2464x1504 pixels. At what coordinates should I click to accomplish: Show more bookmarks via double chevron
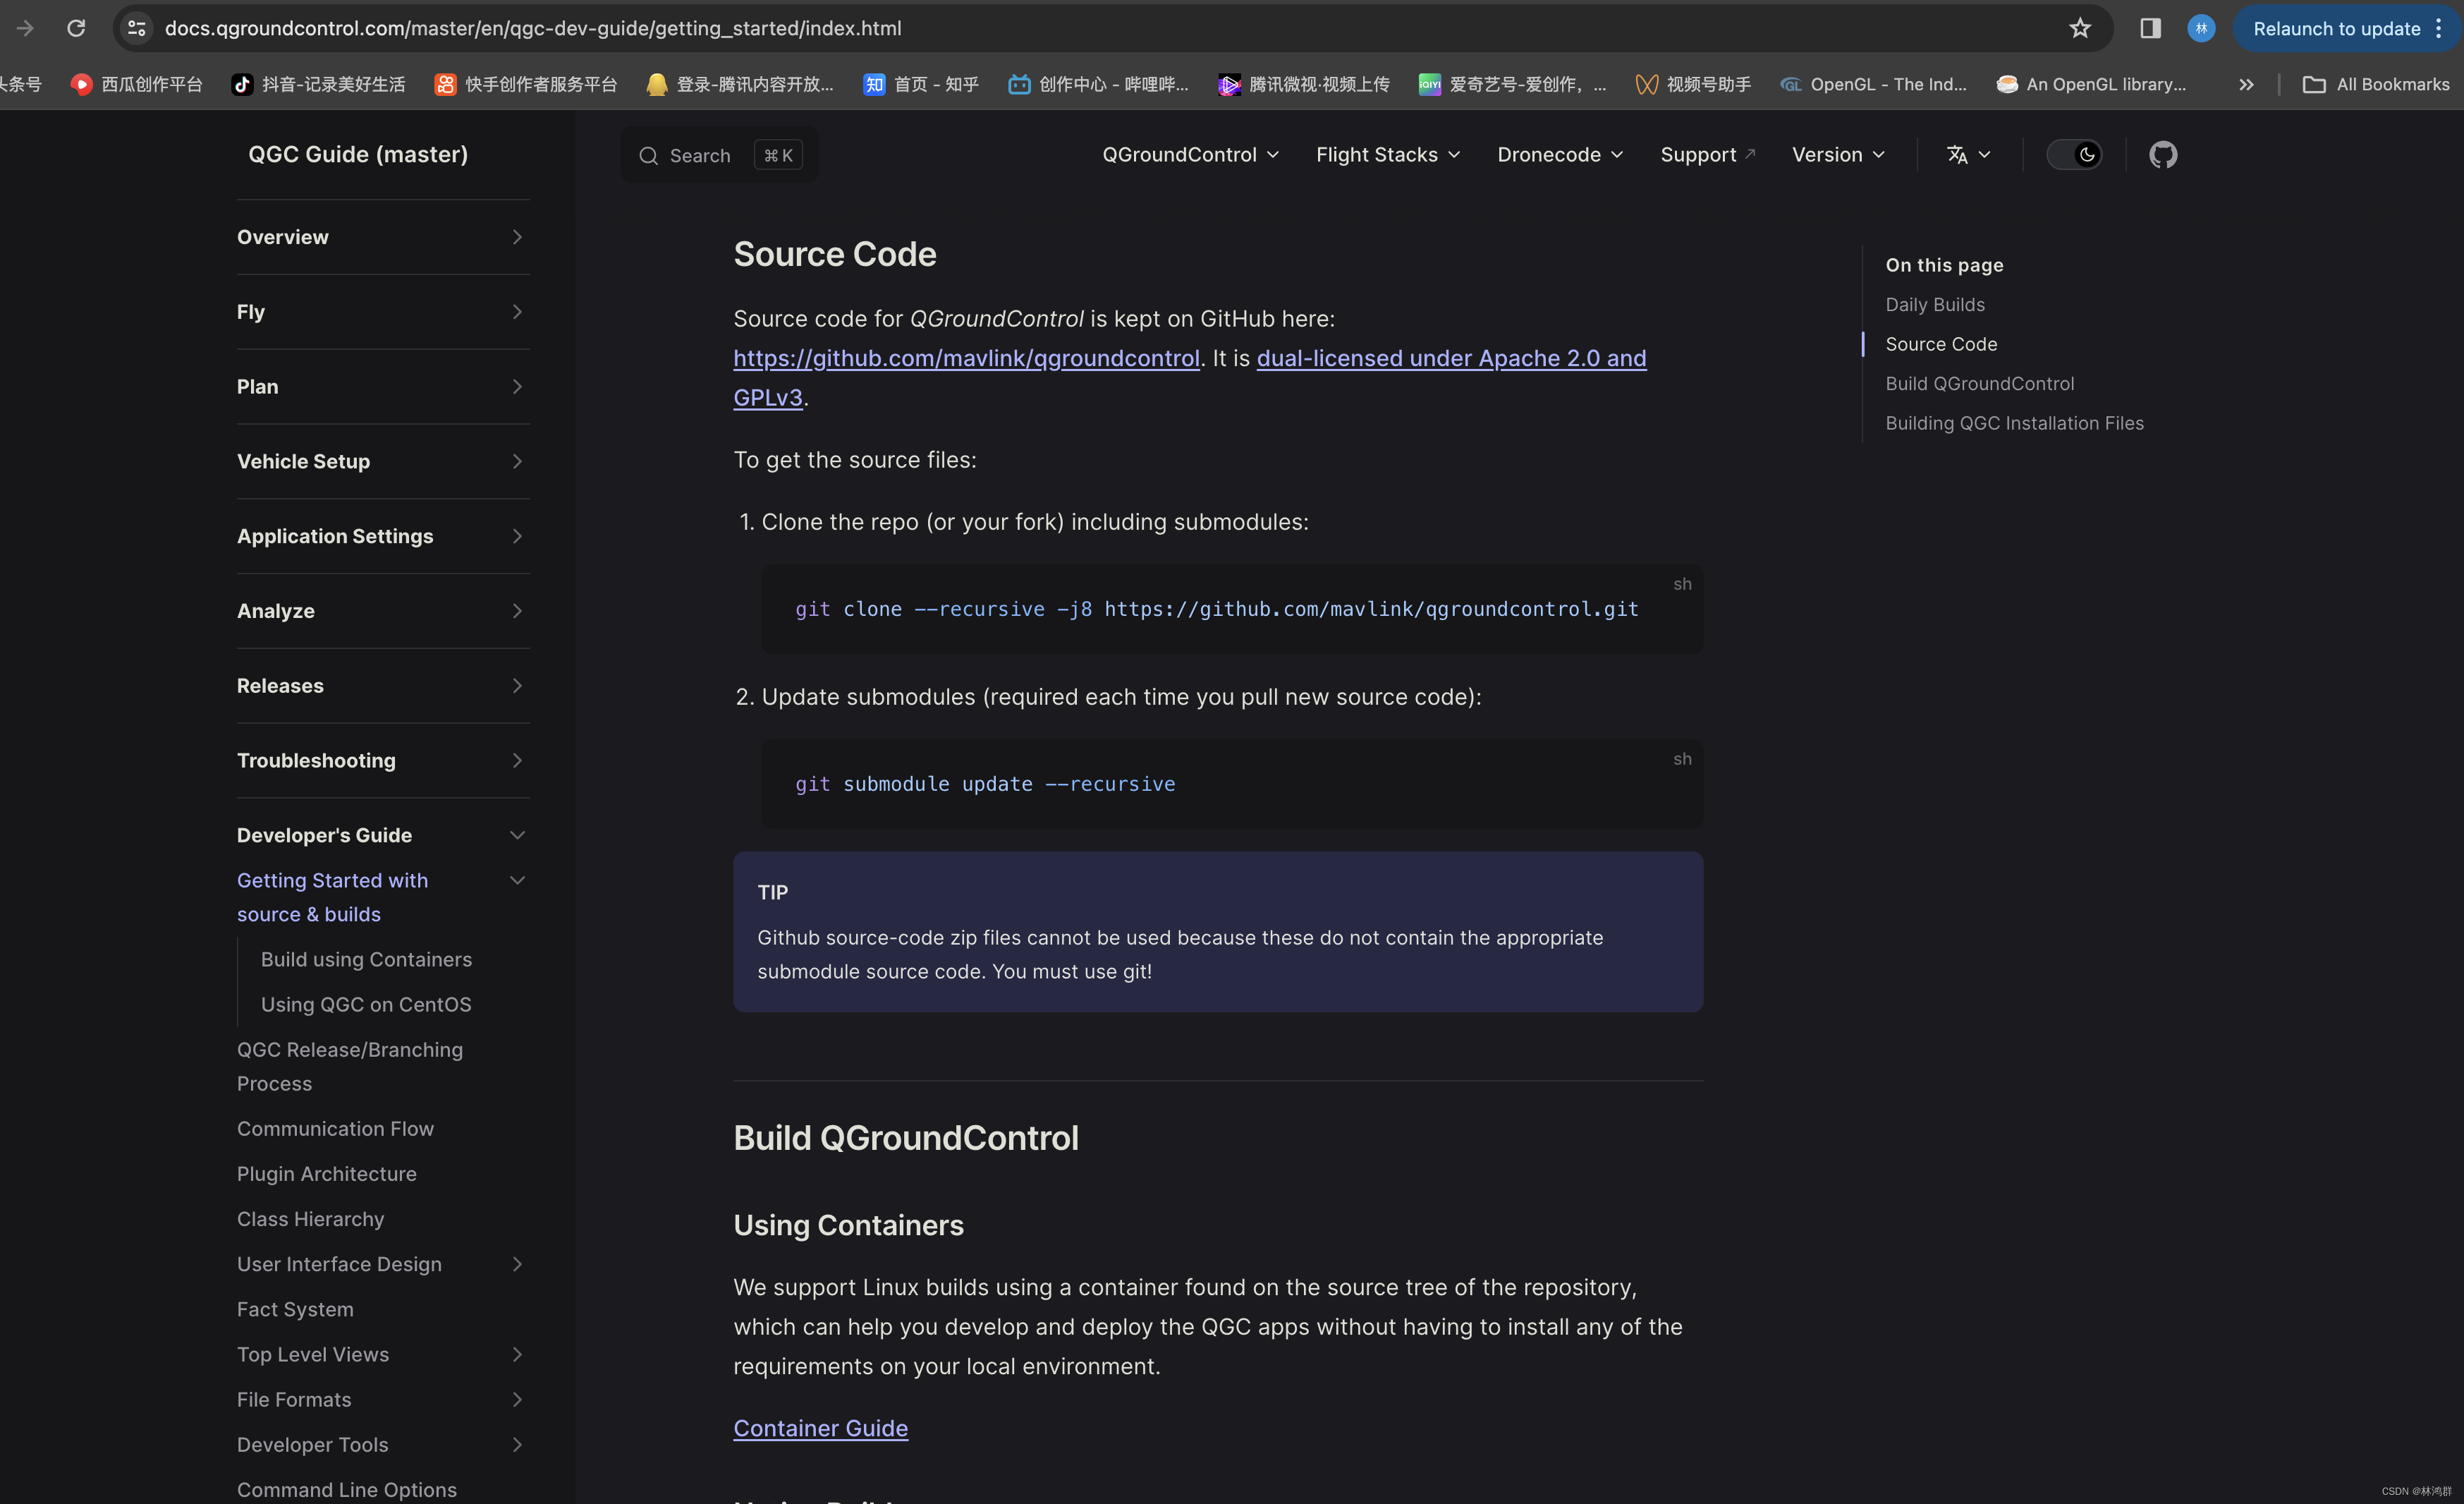pos(2246,85)
